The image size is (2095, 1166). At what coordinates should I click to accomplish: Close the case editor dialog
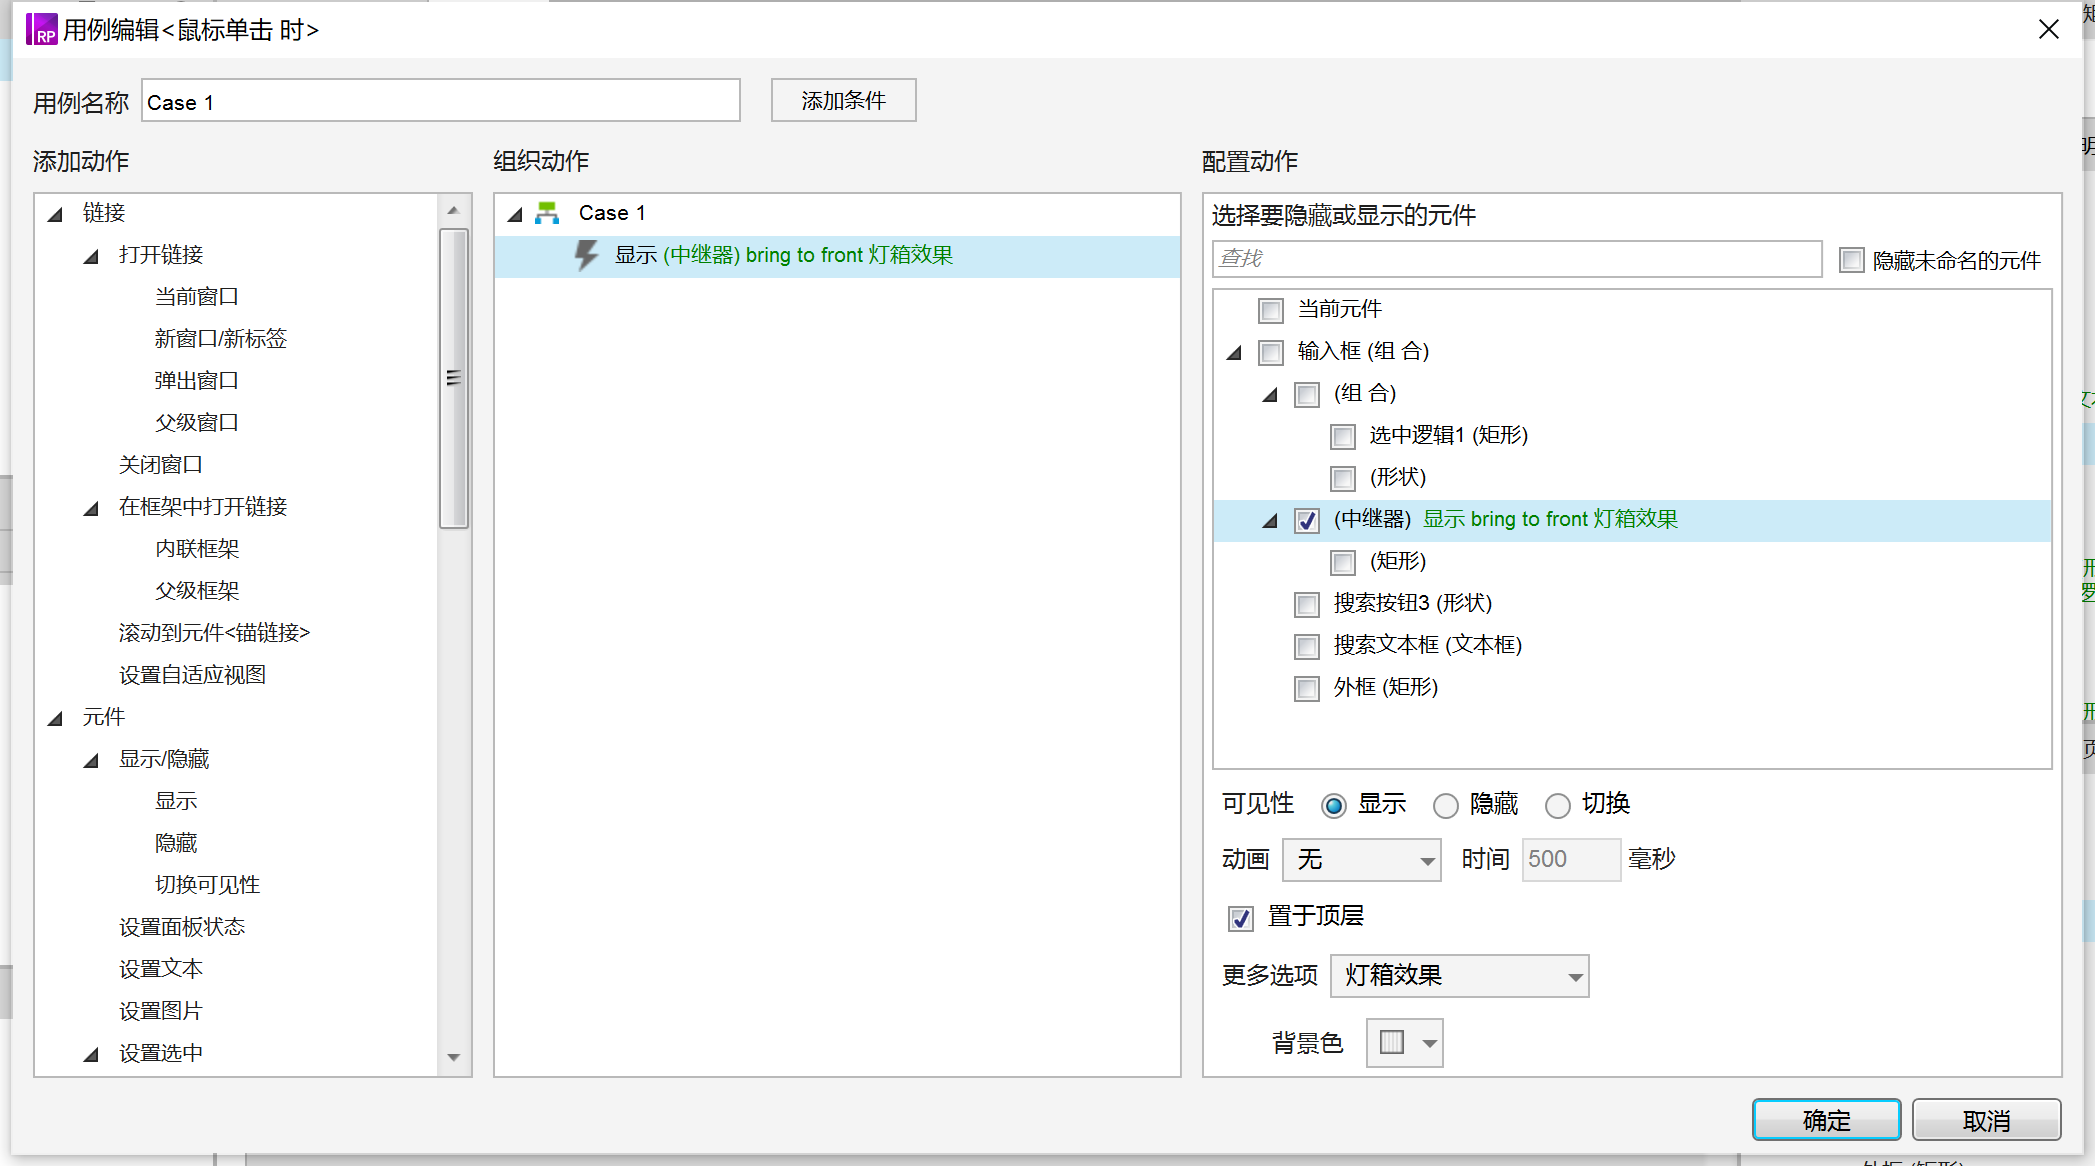pyautogui.click(x=2048, y=29)
